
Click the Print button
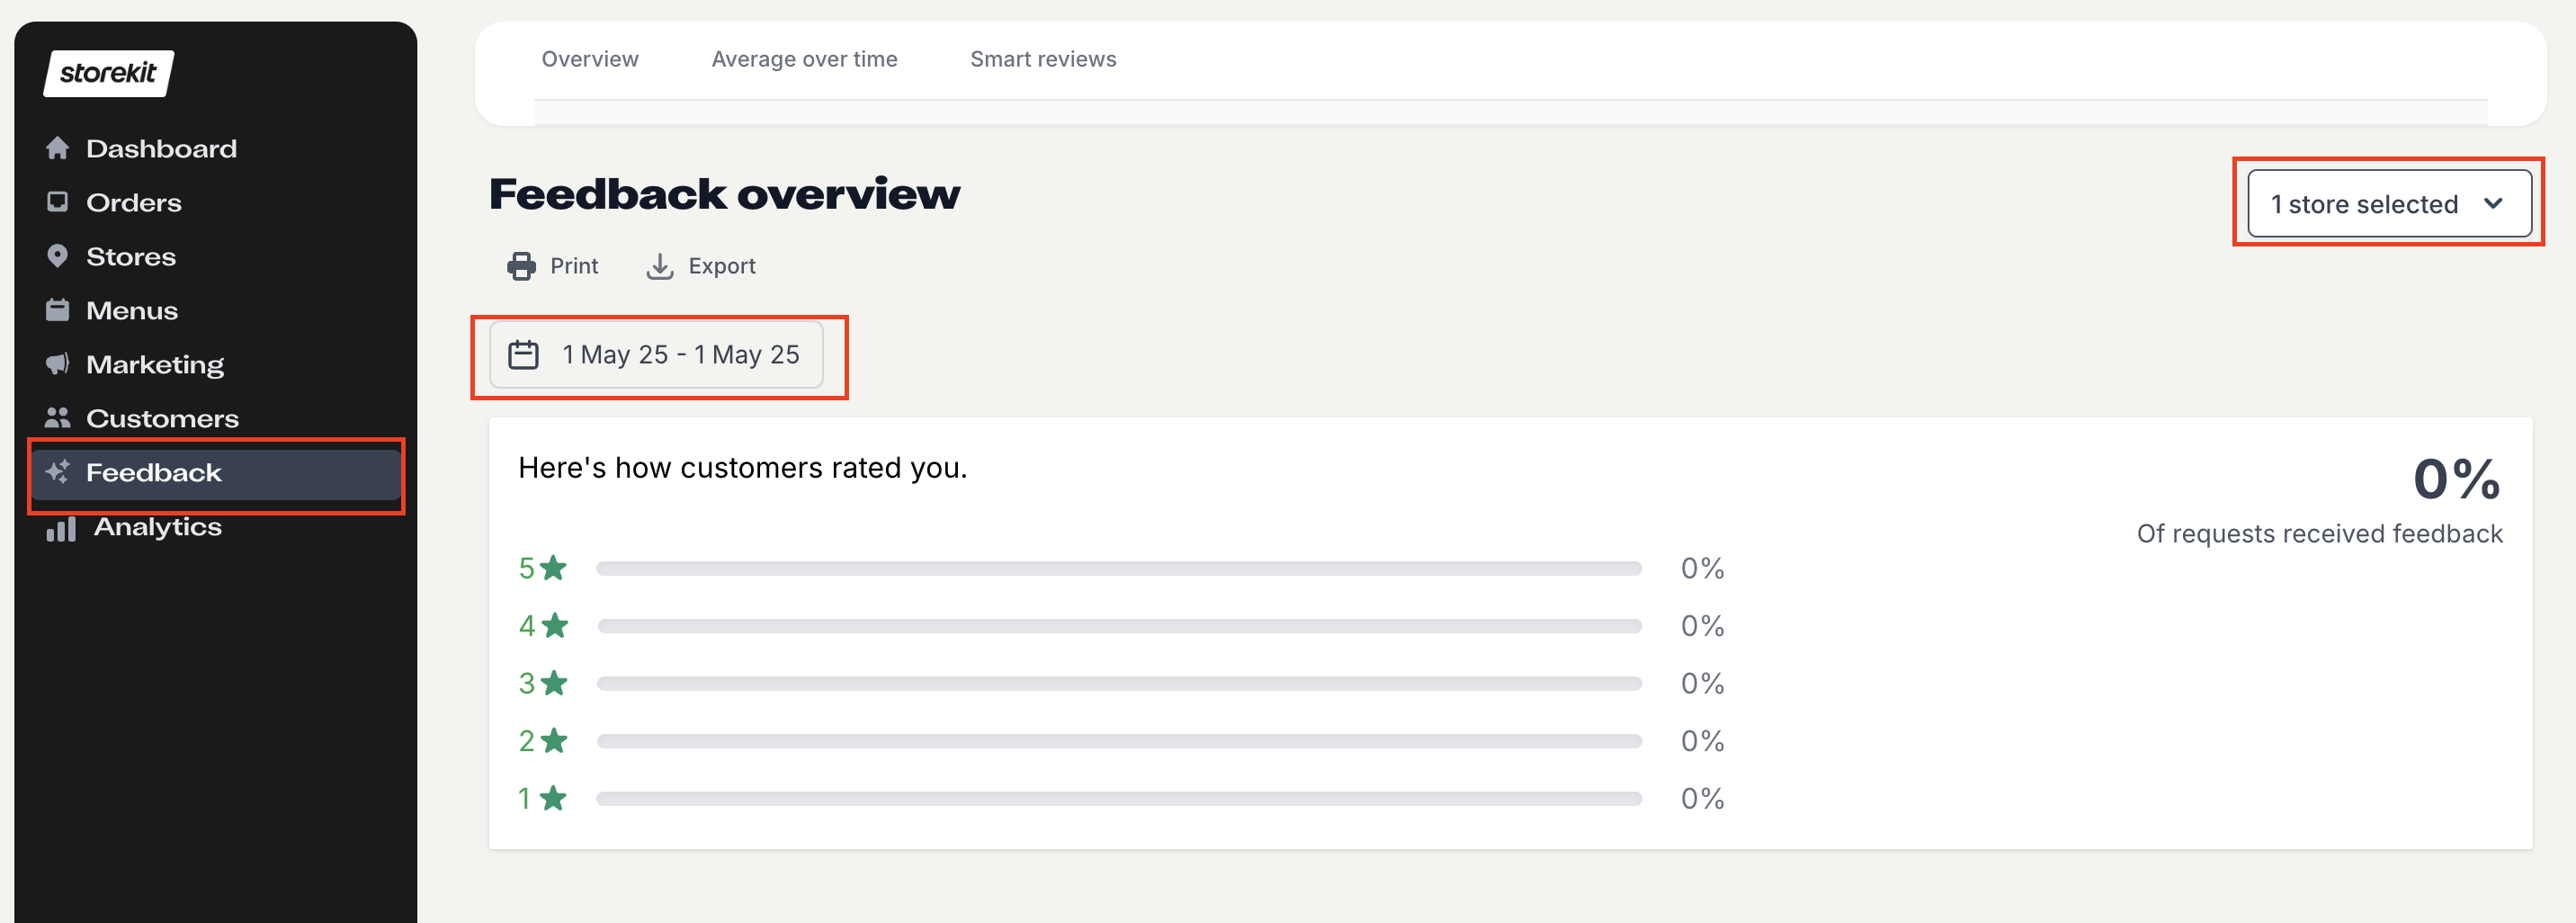553,266
